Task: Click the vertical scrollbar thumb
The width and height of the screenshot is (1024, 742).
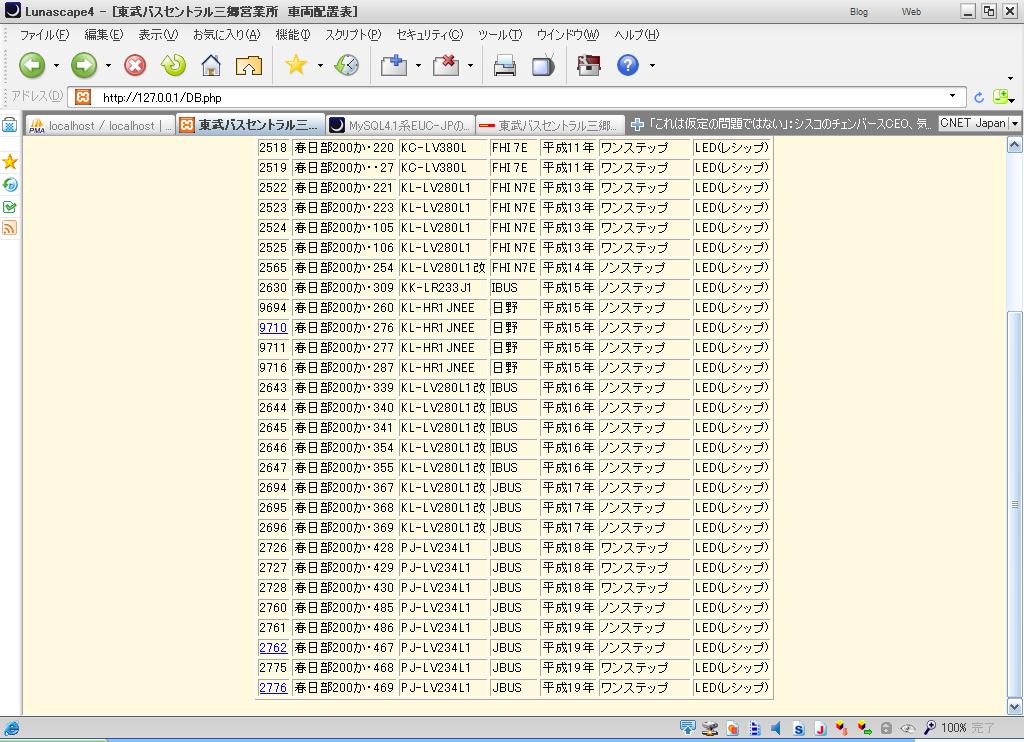Action: pyautogui.click(x=1014, y=504)
